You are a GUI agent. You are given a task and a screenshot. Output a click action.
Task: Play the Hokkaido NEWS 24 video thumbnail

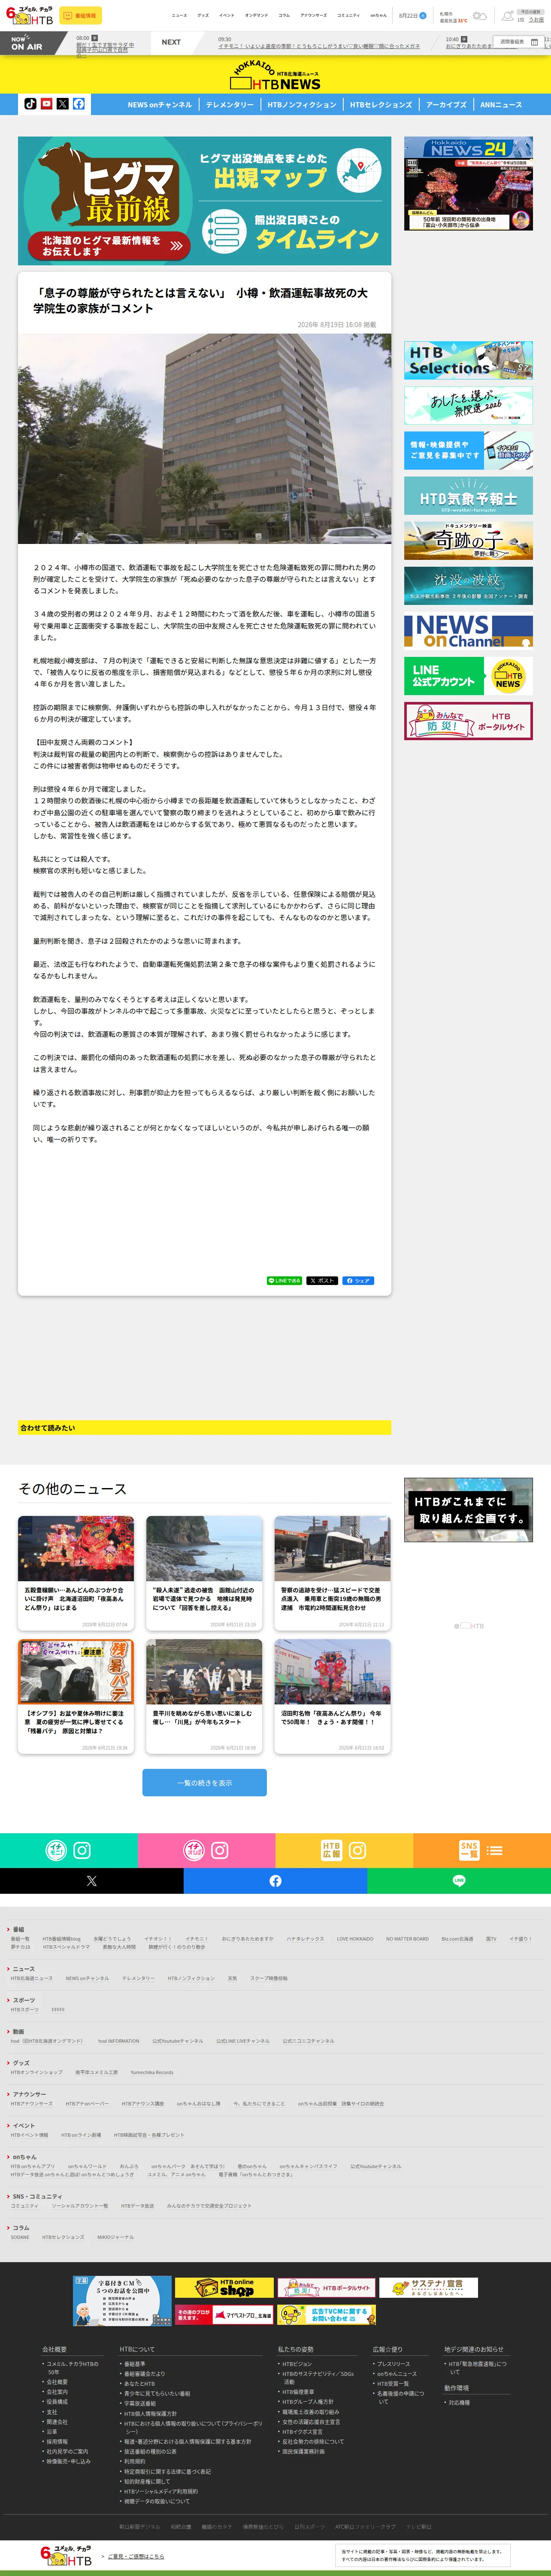pos(468,184)
